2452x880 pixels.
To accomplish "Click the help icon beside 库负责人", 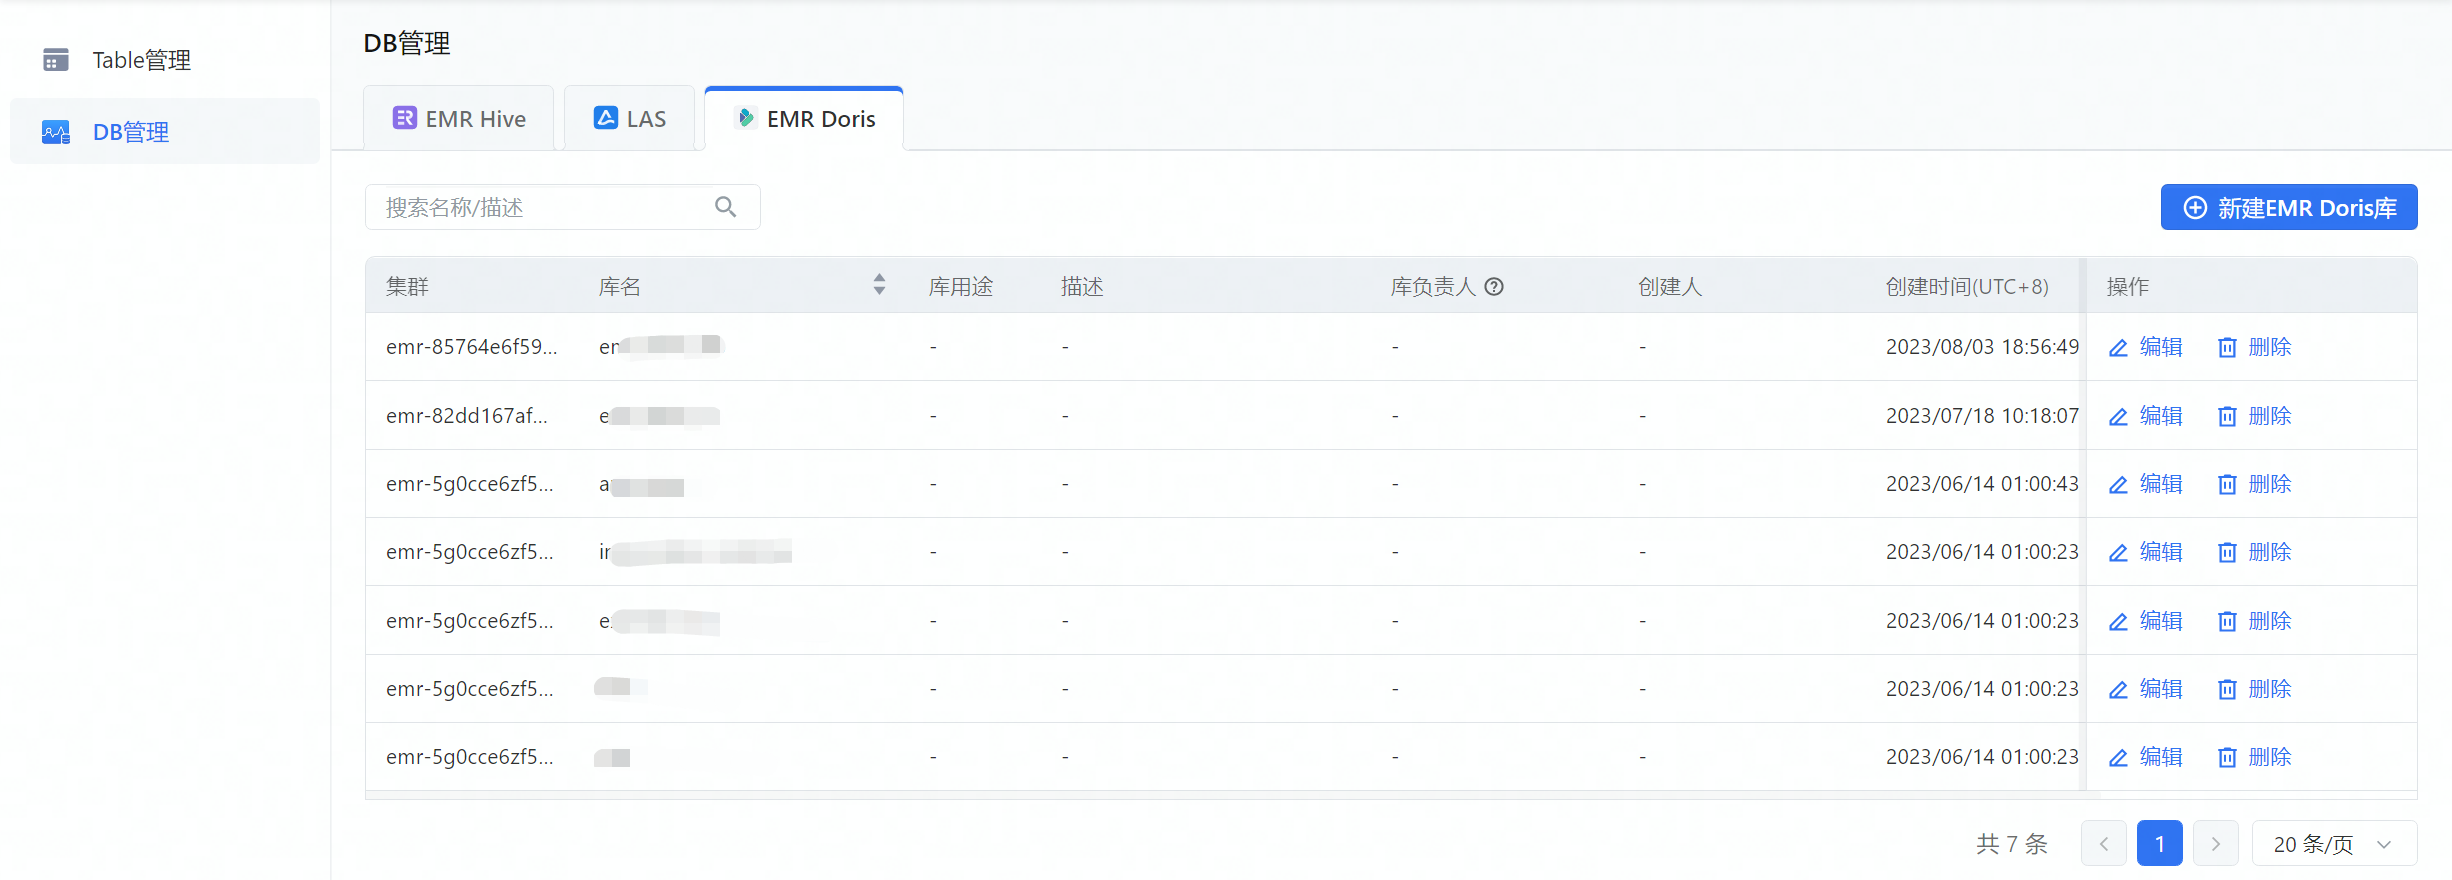I will (1494, 287).
